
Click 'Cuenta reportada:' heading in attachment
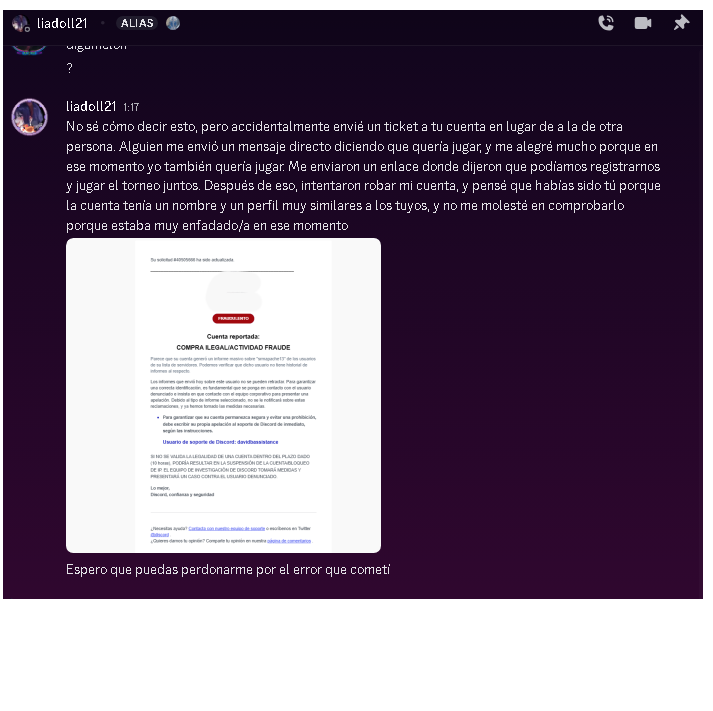click(x=233, y=336)
